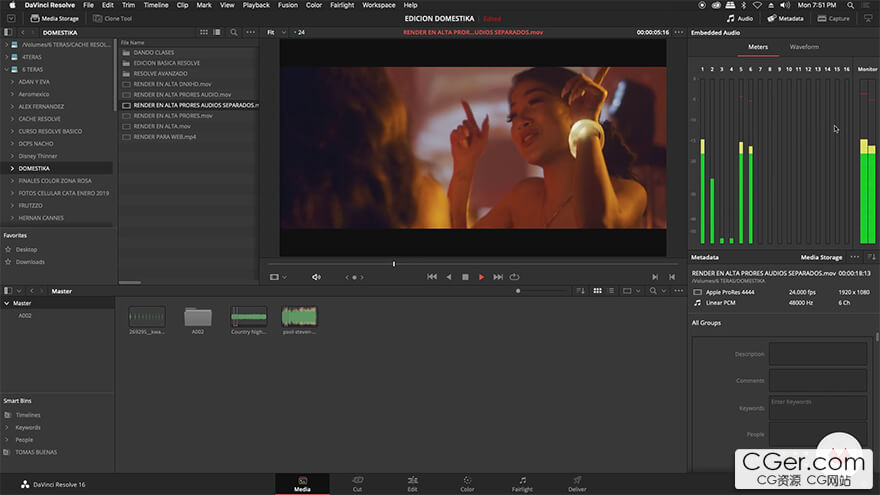
Task: Open viewer options menu beside timecode
Action: tap(679, 33)
